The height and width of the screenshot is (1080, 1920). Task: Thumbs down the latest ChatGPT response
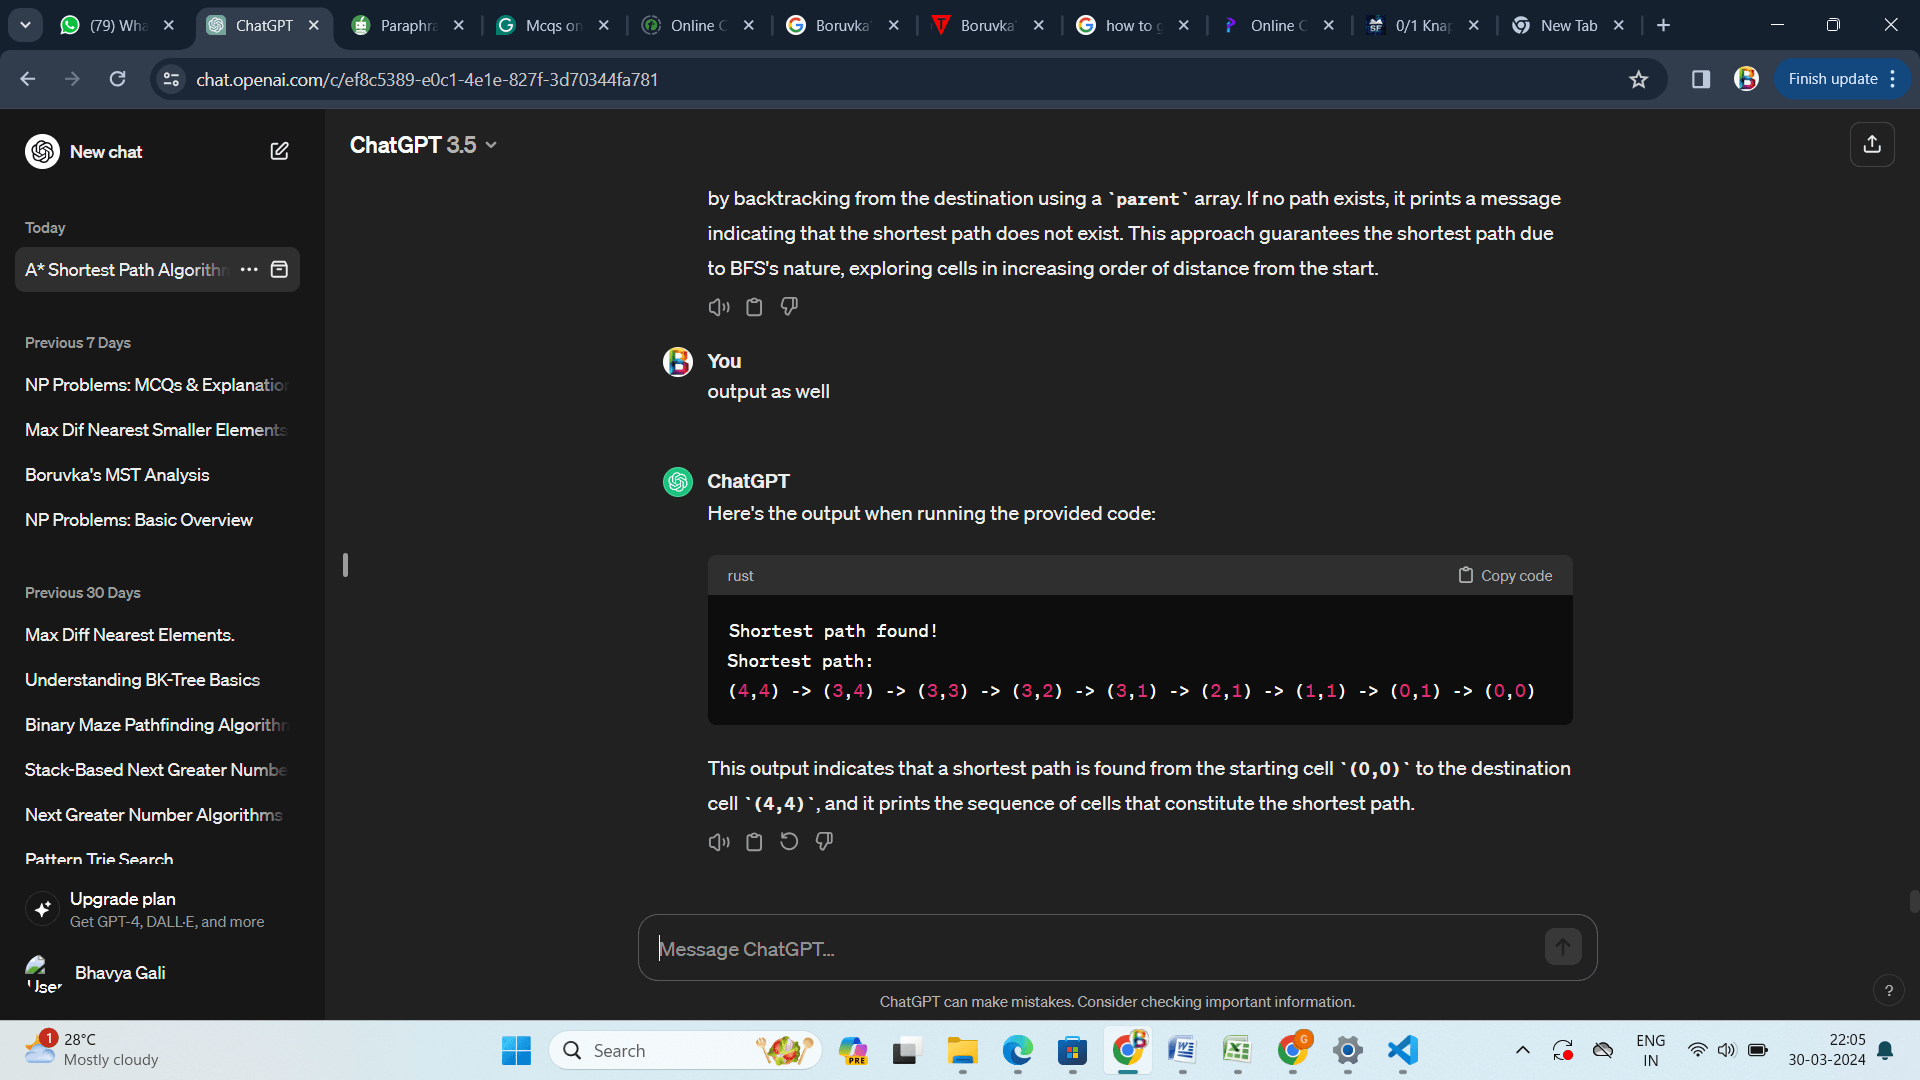824,842
